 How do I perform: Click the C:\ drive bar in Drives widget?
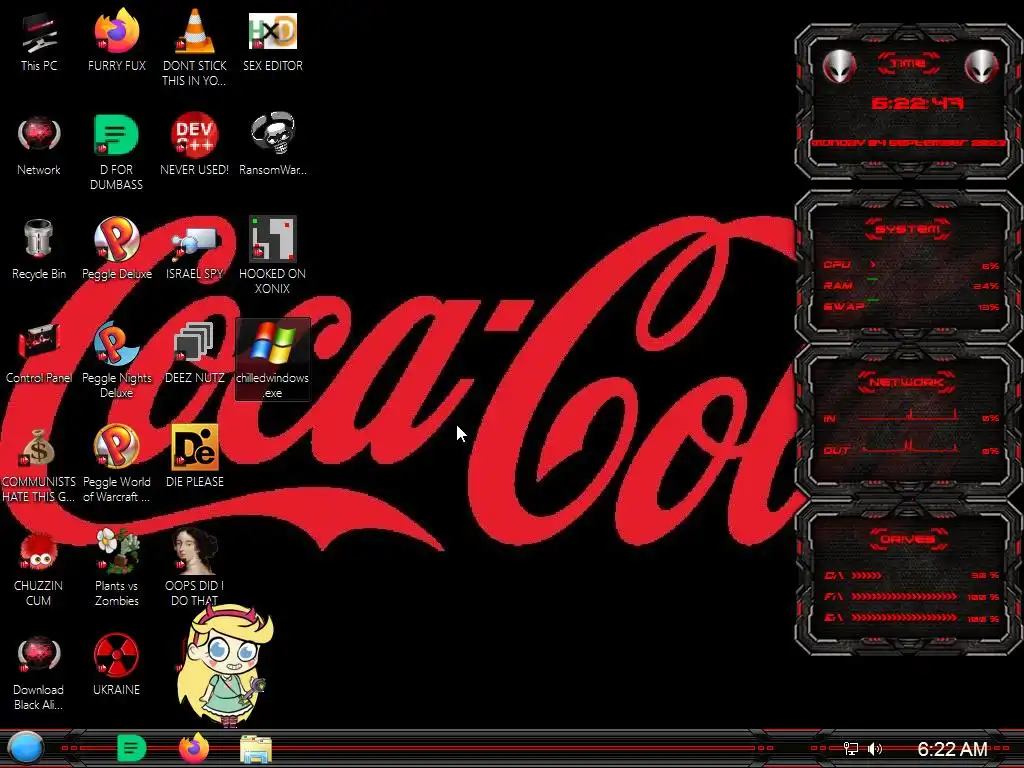click(x=867, y=575)
